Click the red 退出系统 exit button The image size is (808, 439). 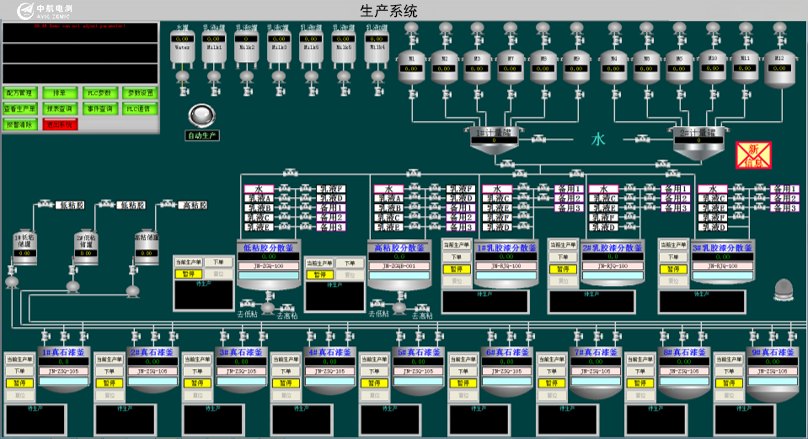pos(60,125)
